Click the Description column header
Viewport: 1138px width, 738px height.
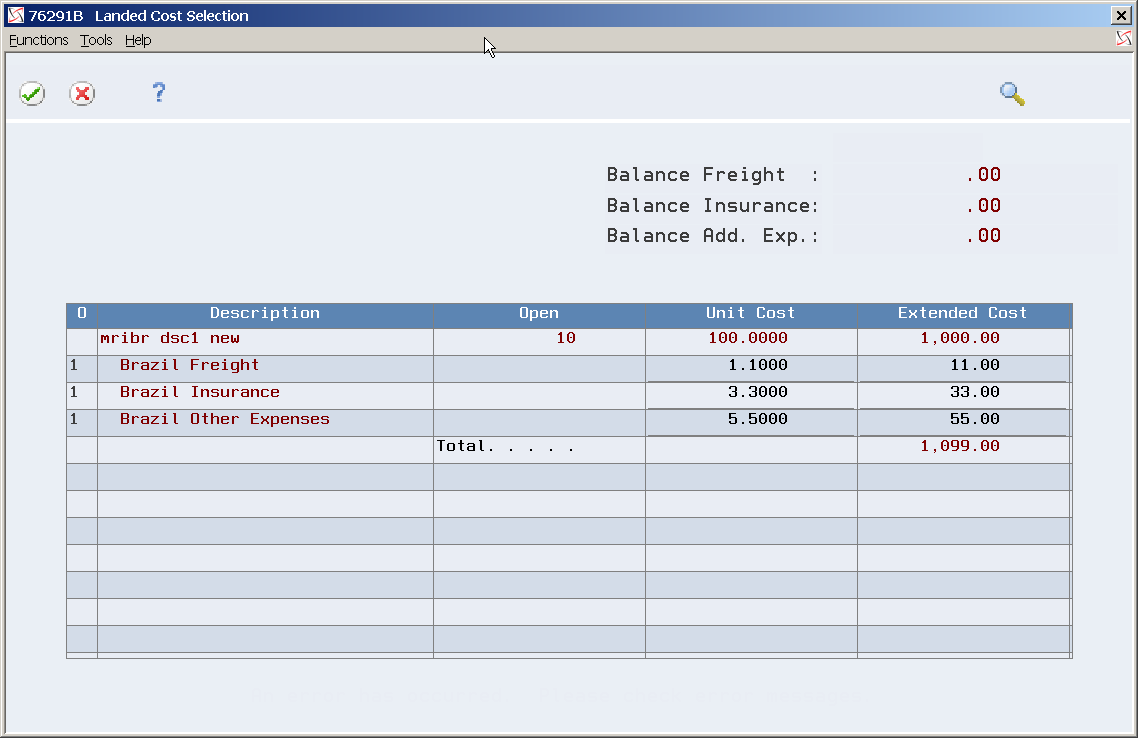pos(265,313)
